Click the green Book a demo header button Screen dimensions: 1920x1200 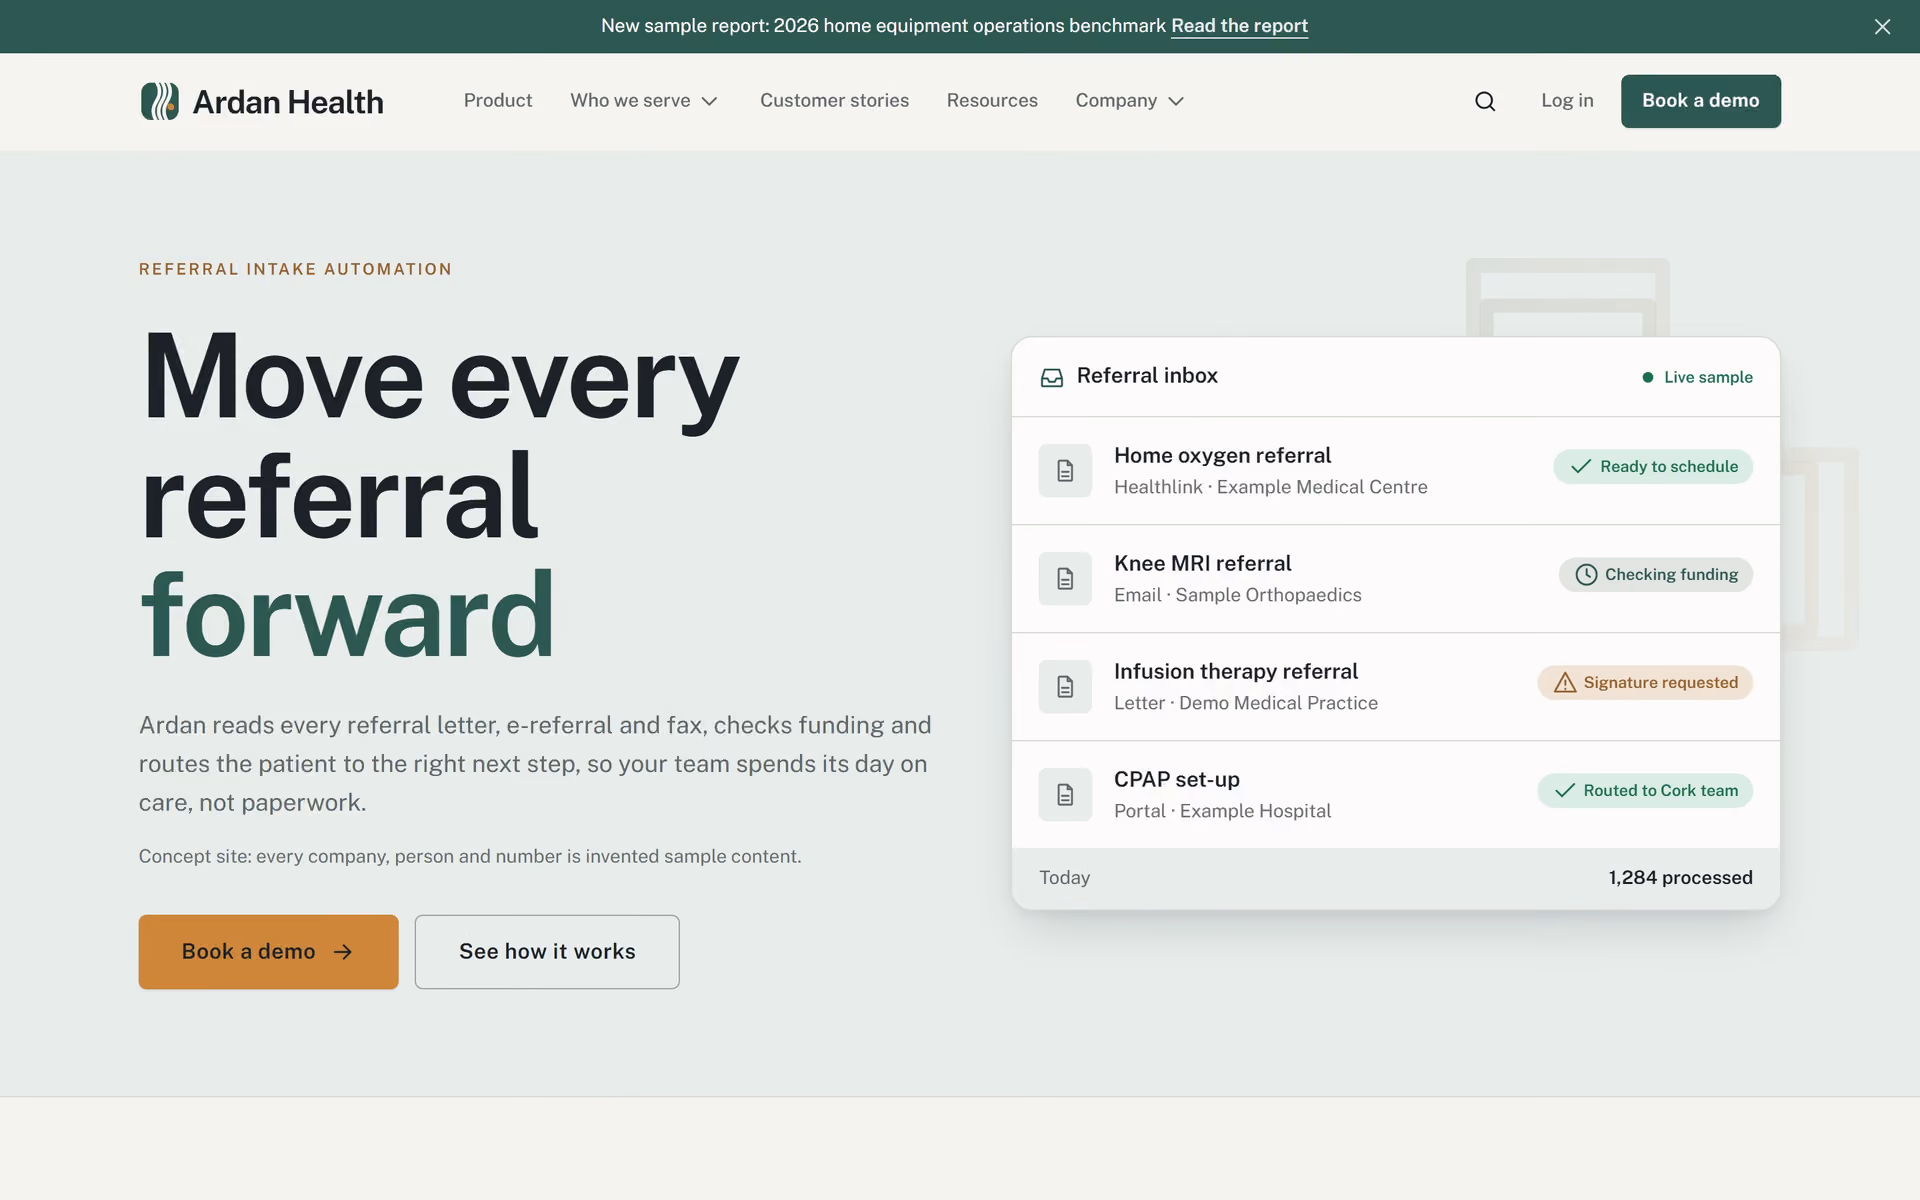pyautogui.click(x=1700, y=101)
